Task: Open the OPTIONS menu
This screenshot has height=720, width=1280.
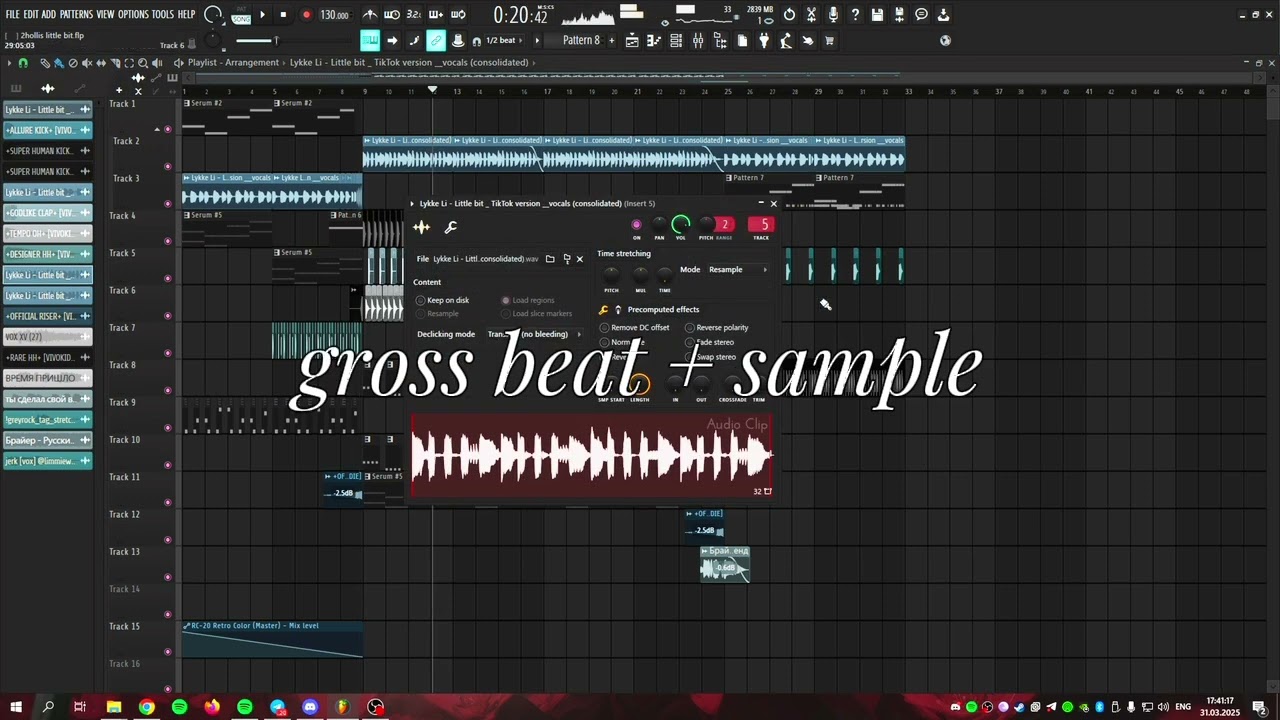Action: pyautogui.click(x=133, y=15)
